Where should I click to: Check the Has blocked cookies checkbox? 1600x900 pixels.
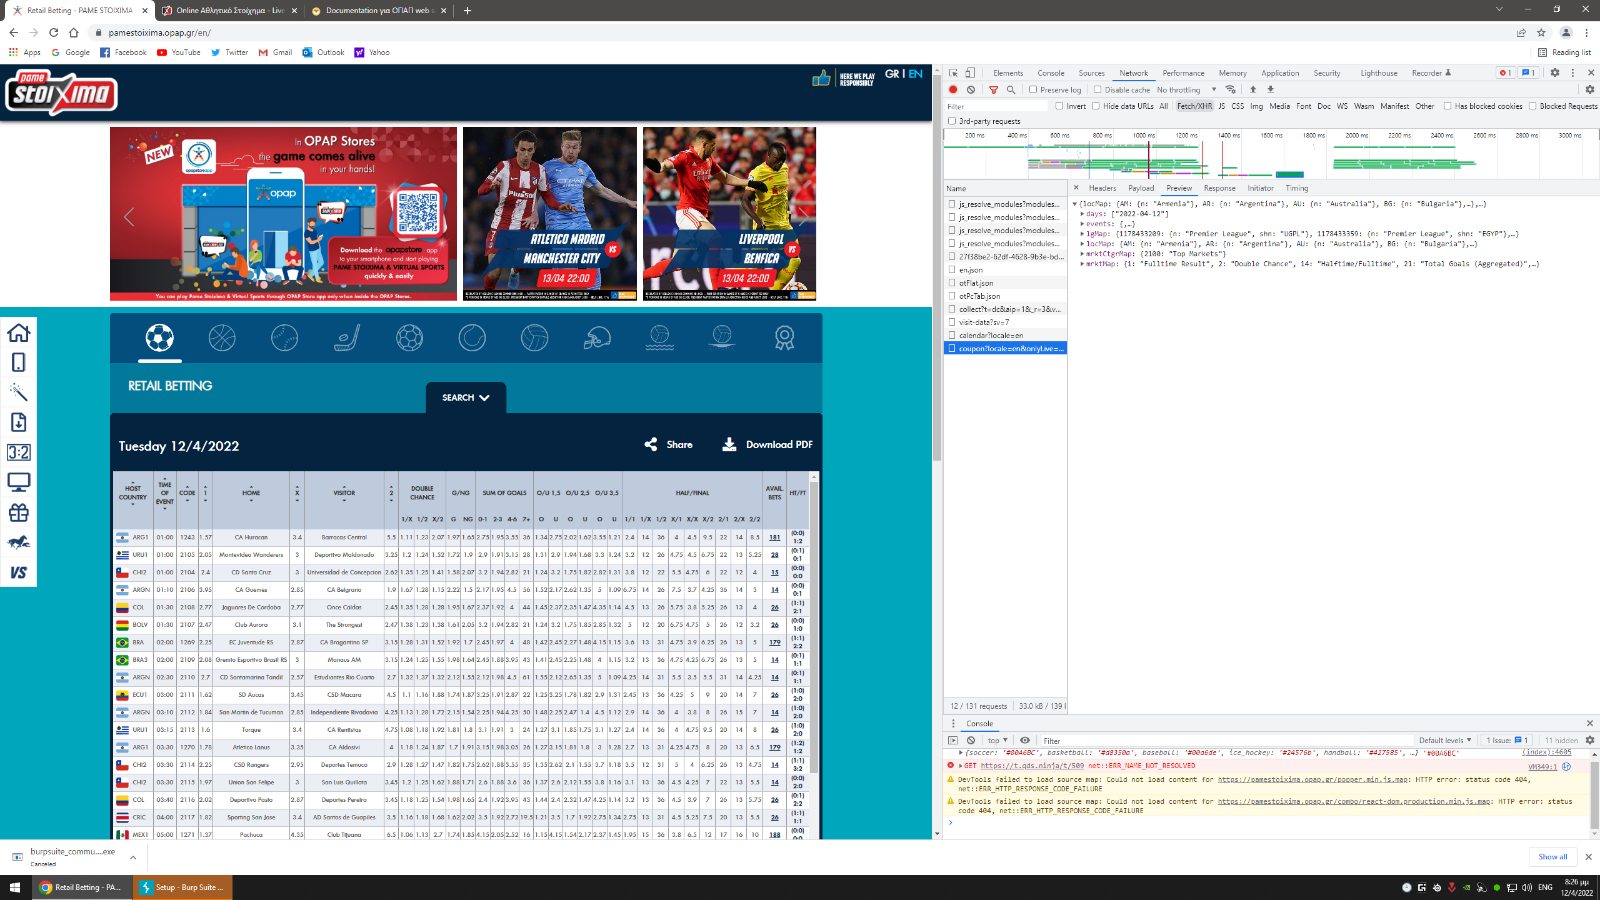tap(1447, 106)
